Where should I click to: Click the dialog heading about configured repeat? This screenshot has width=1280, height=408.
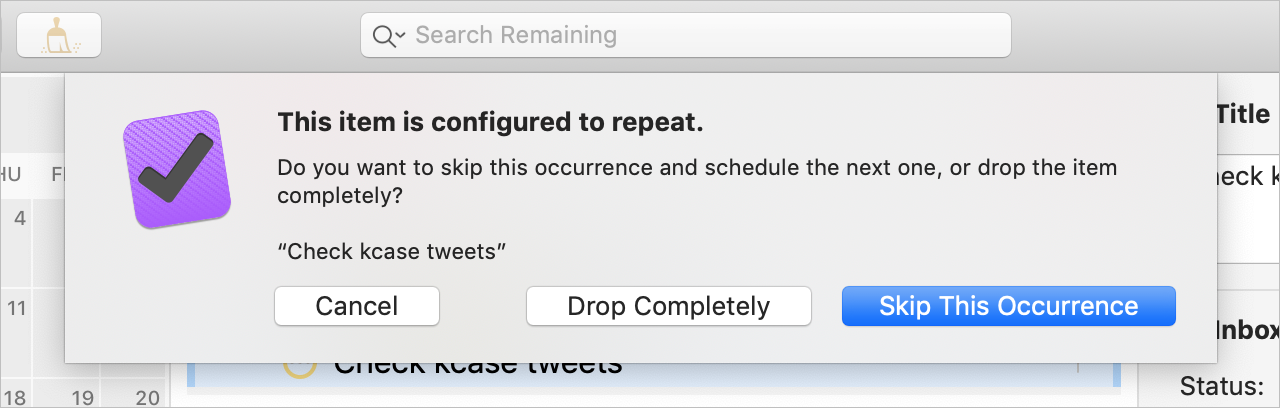(490, 122)
